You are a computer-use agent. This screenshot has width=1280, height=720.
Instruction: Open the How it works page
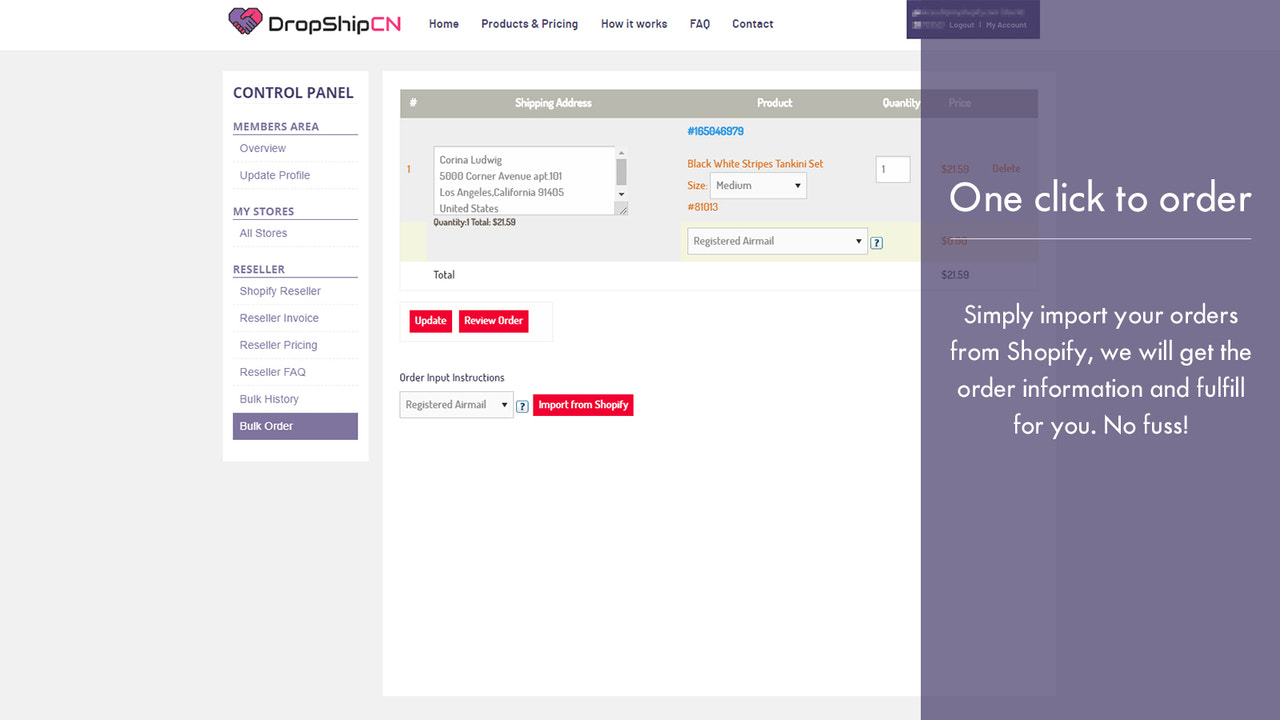634,23
